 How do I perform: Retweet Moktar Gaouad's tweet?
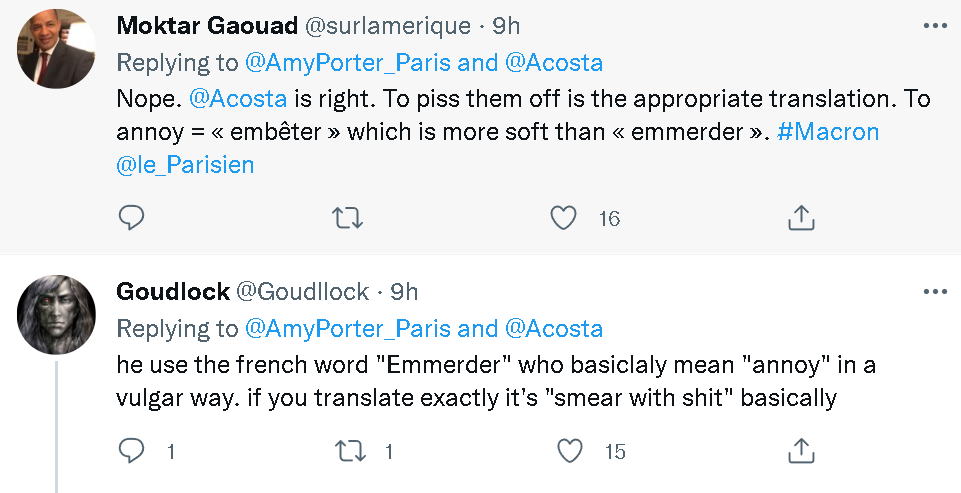click(347, 216)
